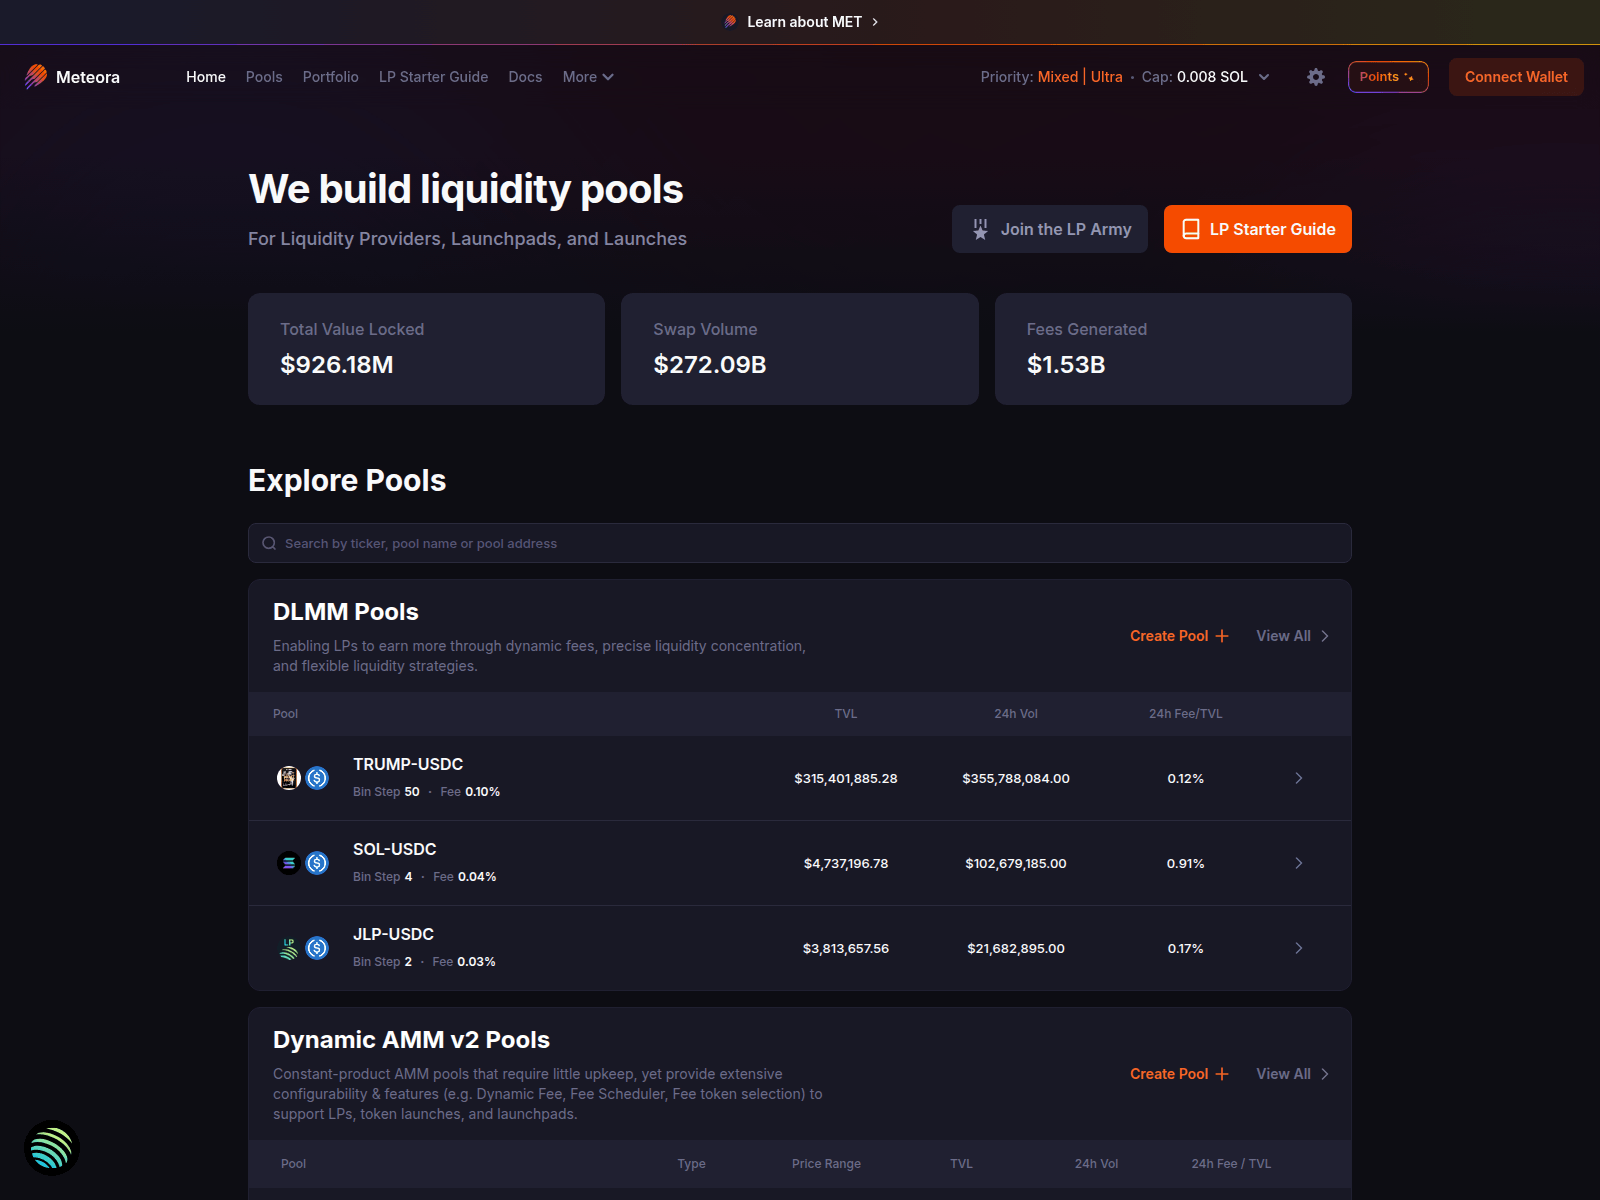View all Dynamic AMM v2 pools
Image resolution: width=1600 pixels, height=1200 pixels.
coord(1292,1074)
